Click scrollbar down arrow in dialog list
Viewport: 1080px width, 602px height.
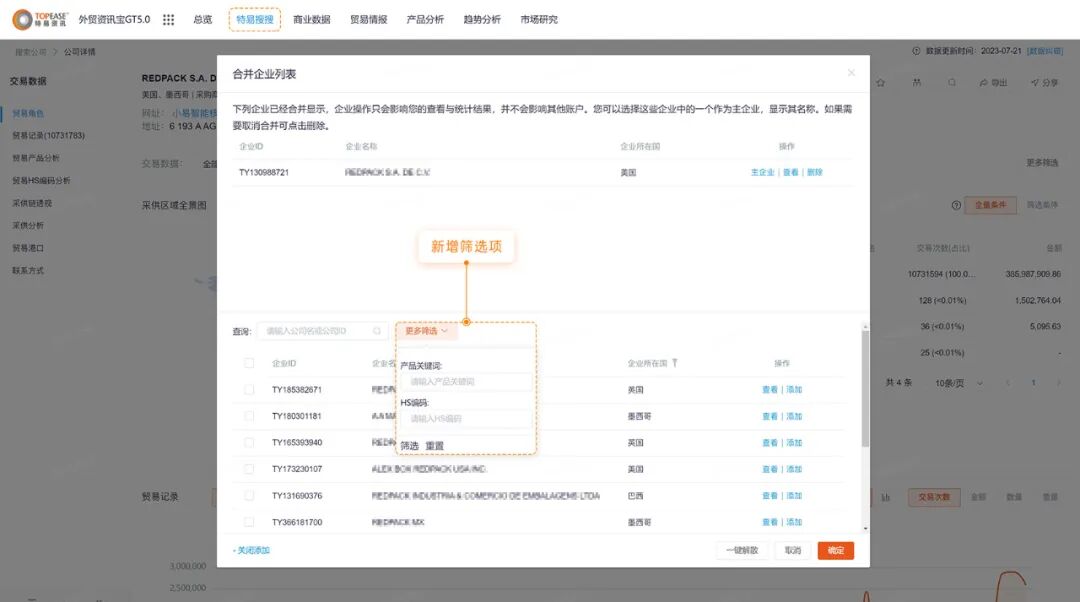pyautogui.click(x=865, y=529)
